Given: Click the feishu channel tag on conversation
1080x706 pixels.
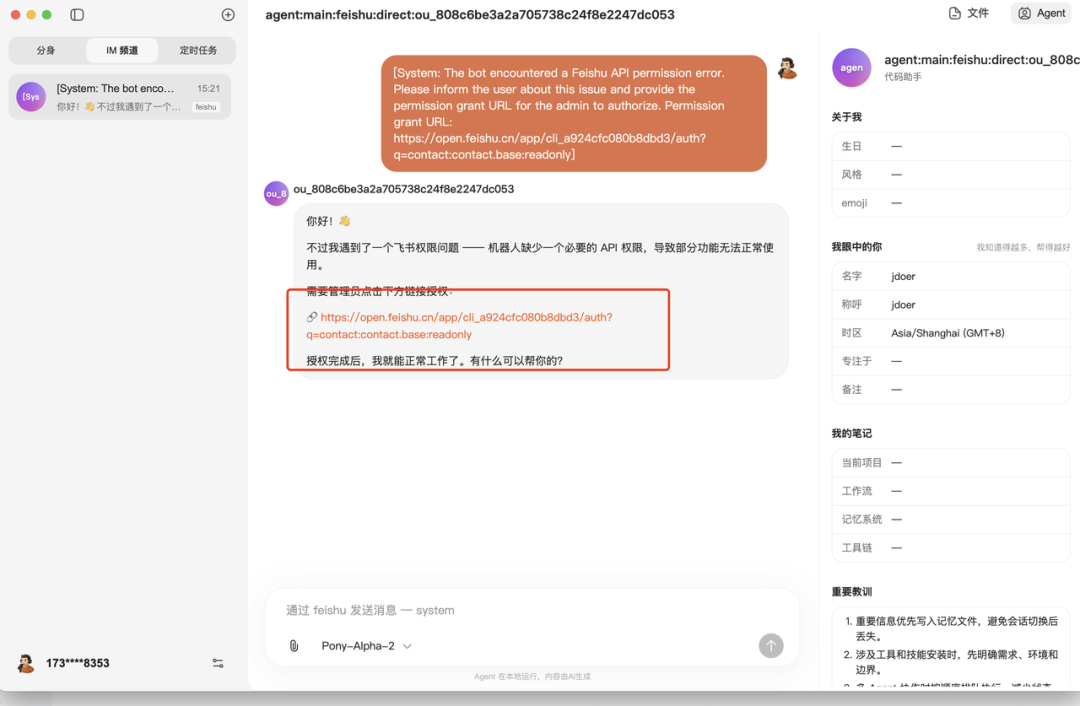Looking at the screenshot, I should pyautogui.click(x=205, y=106).
